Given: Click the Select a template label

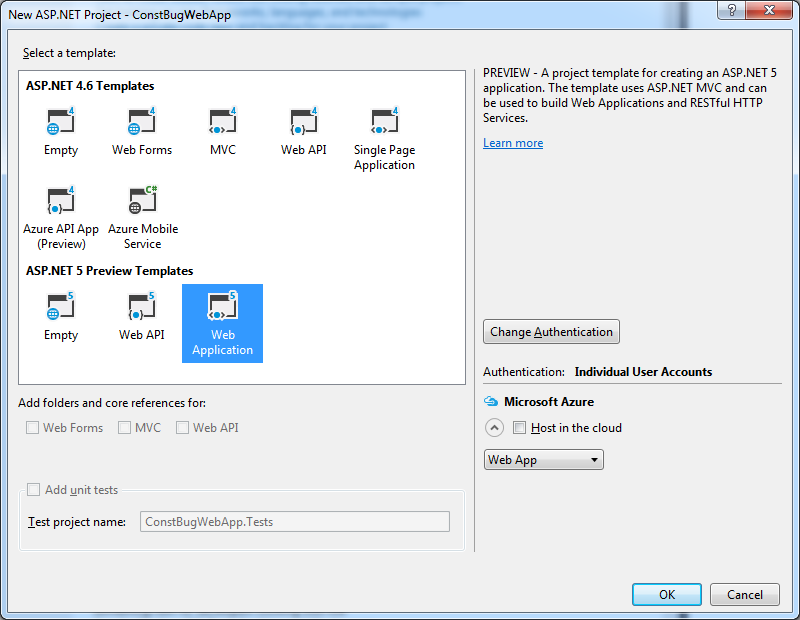Looking at the screenshot, I should coord(69,53).
